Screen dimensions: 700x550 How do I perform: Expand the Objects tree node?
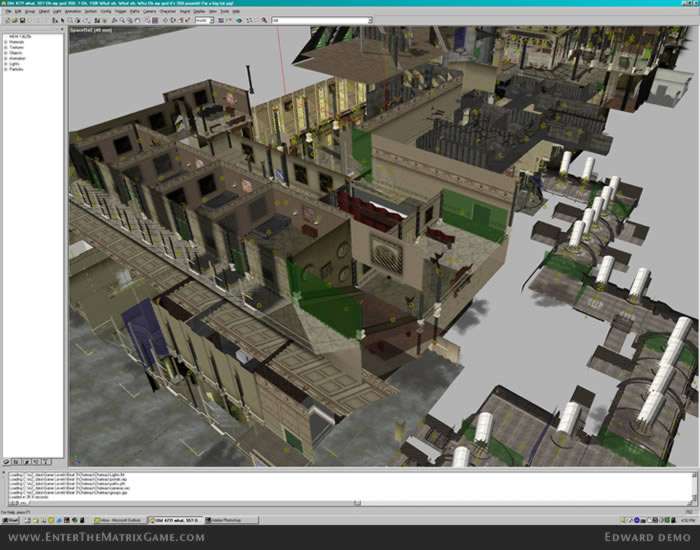6,53
